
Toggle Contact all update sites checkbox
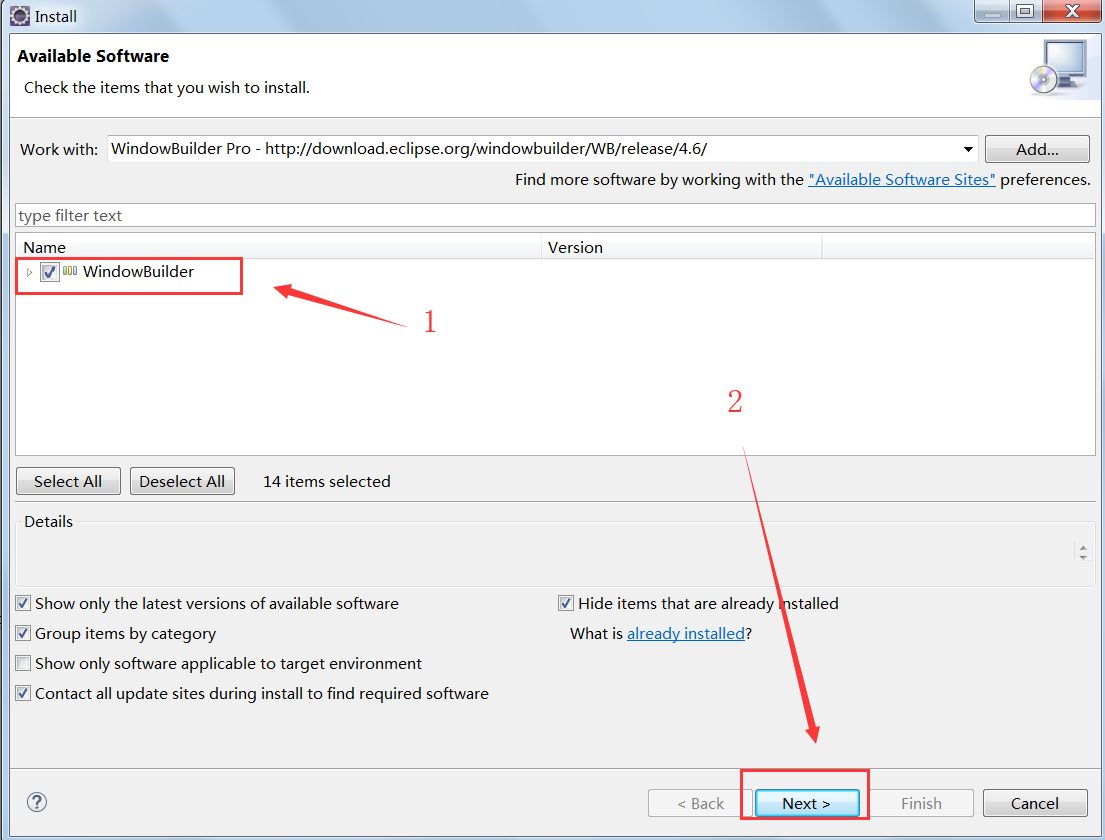tap(23, 693)
